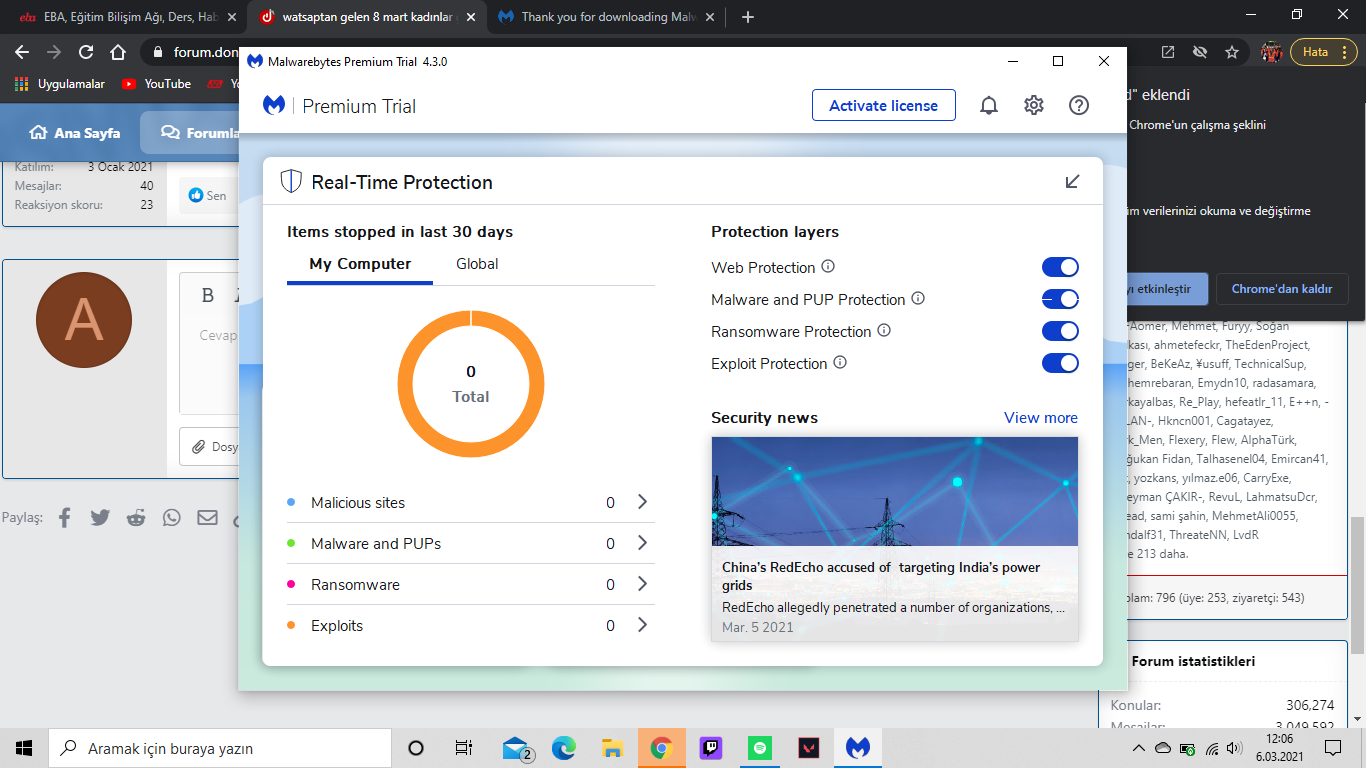The height and width of the screenshot is (768, 1366).
Task: Toggle Web Protection switch
Action: tap(1060, 267)
